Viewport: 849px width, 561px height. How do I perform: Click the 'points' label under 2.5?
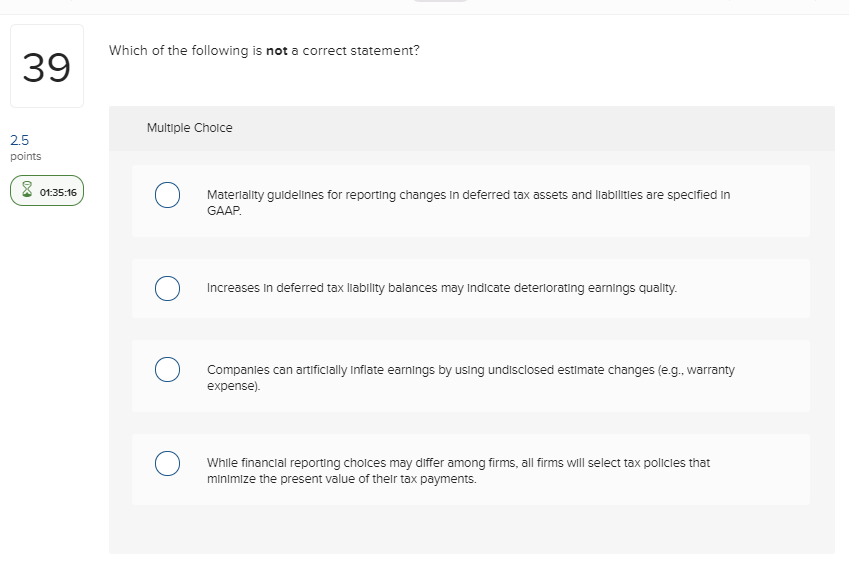click(x=25, y=157)
